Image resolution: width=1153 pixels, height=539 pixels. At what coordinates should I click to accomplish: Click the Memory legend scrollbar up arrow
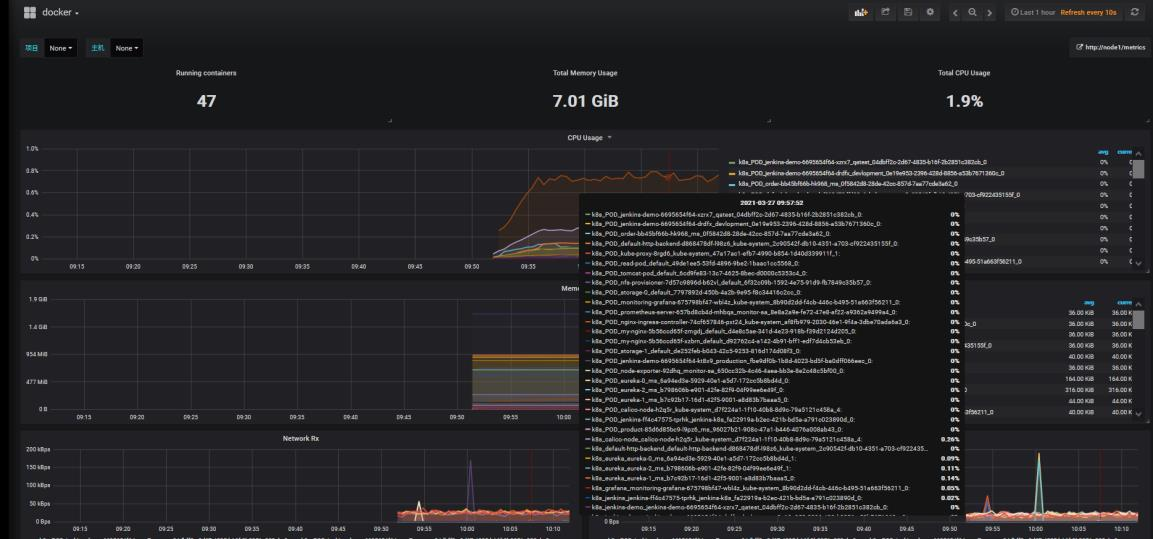click(1138, 304)
